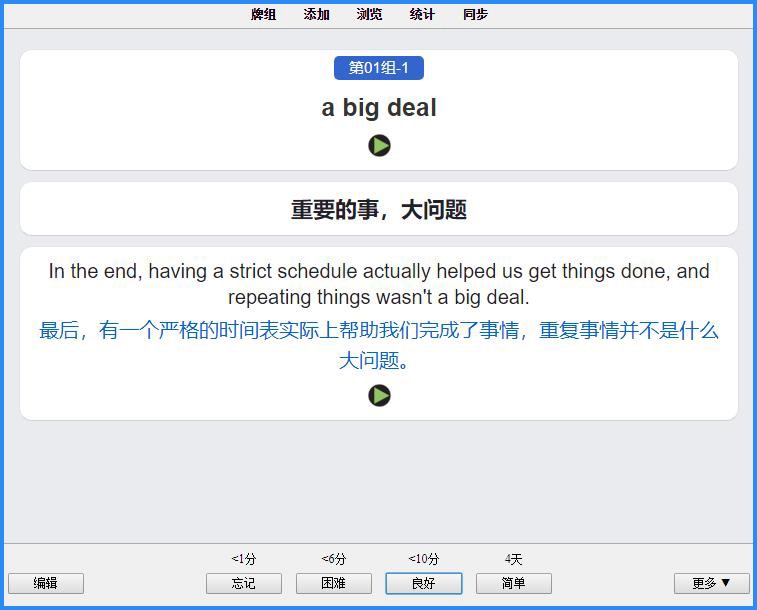The image size is (757, 610).
Task: Open the 添加 (Add) menu item
Action: 316,14
